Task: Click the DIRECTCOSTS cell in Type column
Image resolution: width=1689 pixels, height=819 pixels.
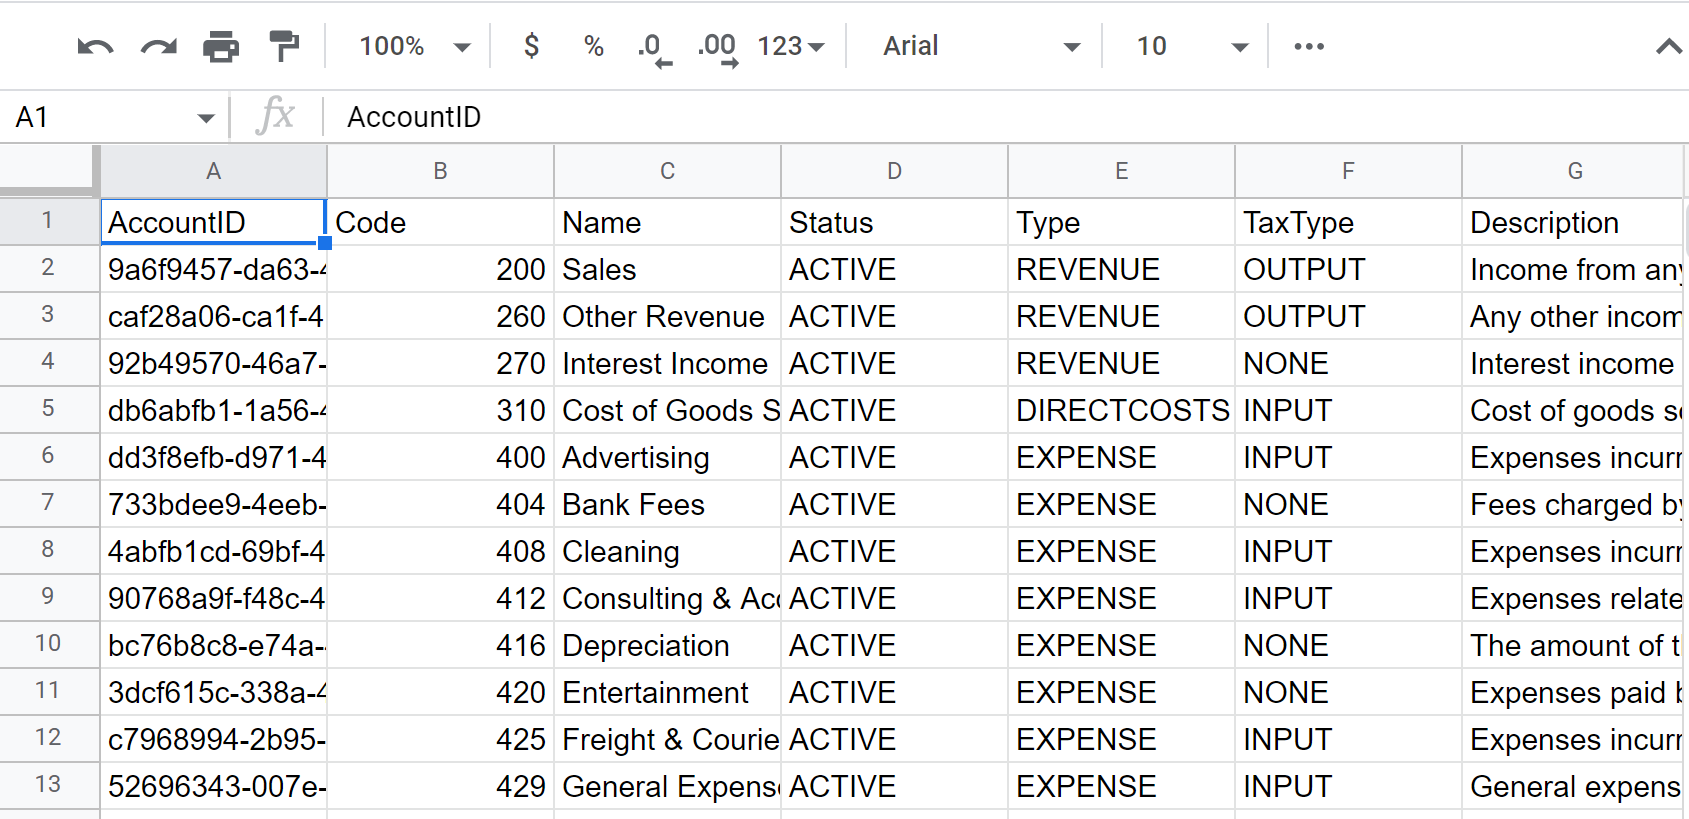Action: 1121,411
